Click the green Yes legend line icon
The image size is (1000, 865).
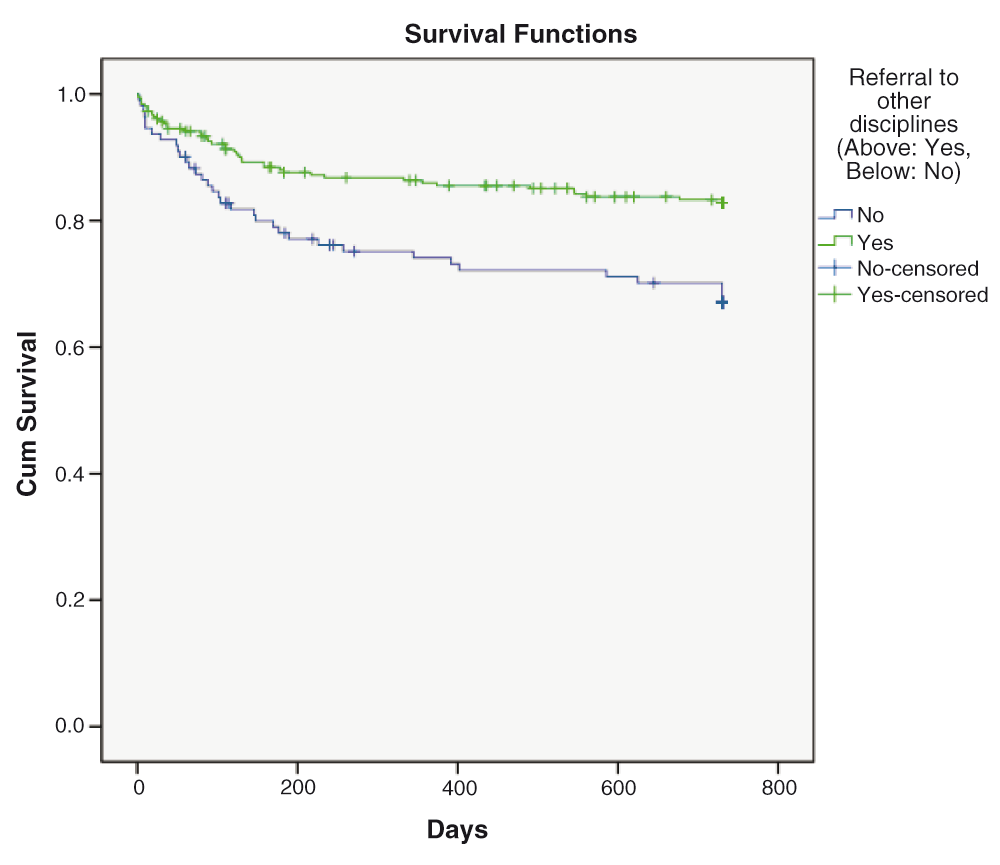tap(835, 242)
